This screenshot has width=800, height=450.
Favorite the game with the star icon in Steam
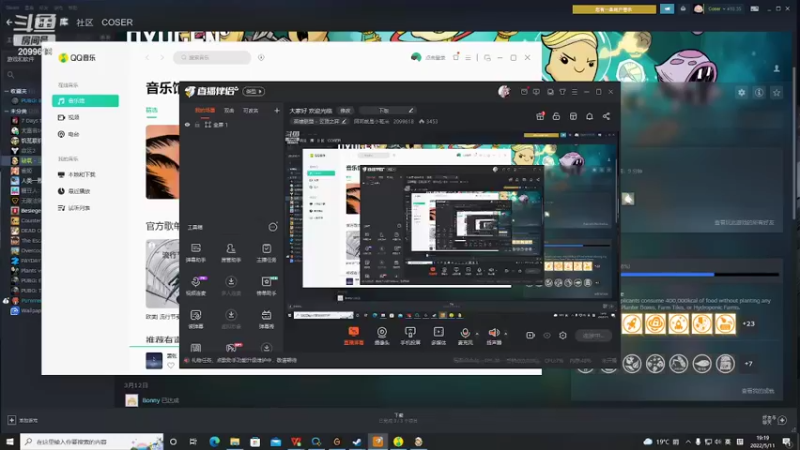point(776,92)
